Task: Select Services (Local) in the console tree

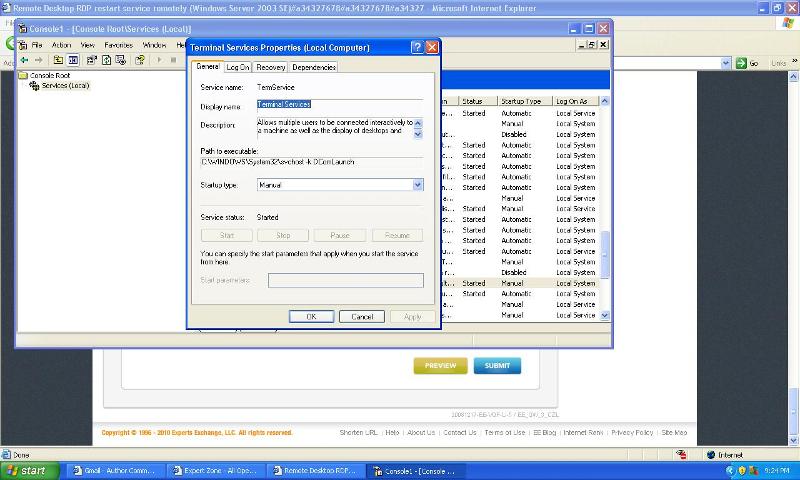Action: coord(65,86)
